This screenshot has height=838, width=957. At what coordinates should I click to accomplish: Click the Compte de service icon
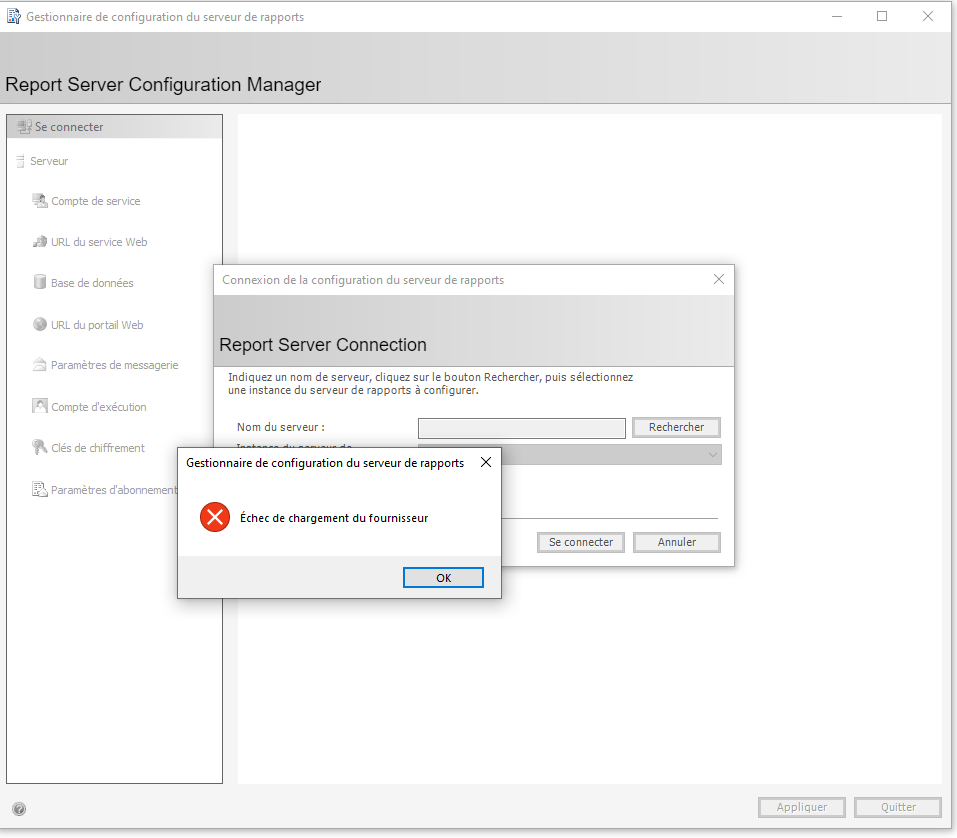coord(40,201)
